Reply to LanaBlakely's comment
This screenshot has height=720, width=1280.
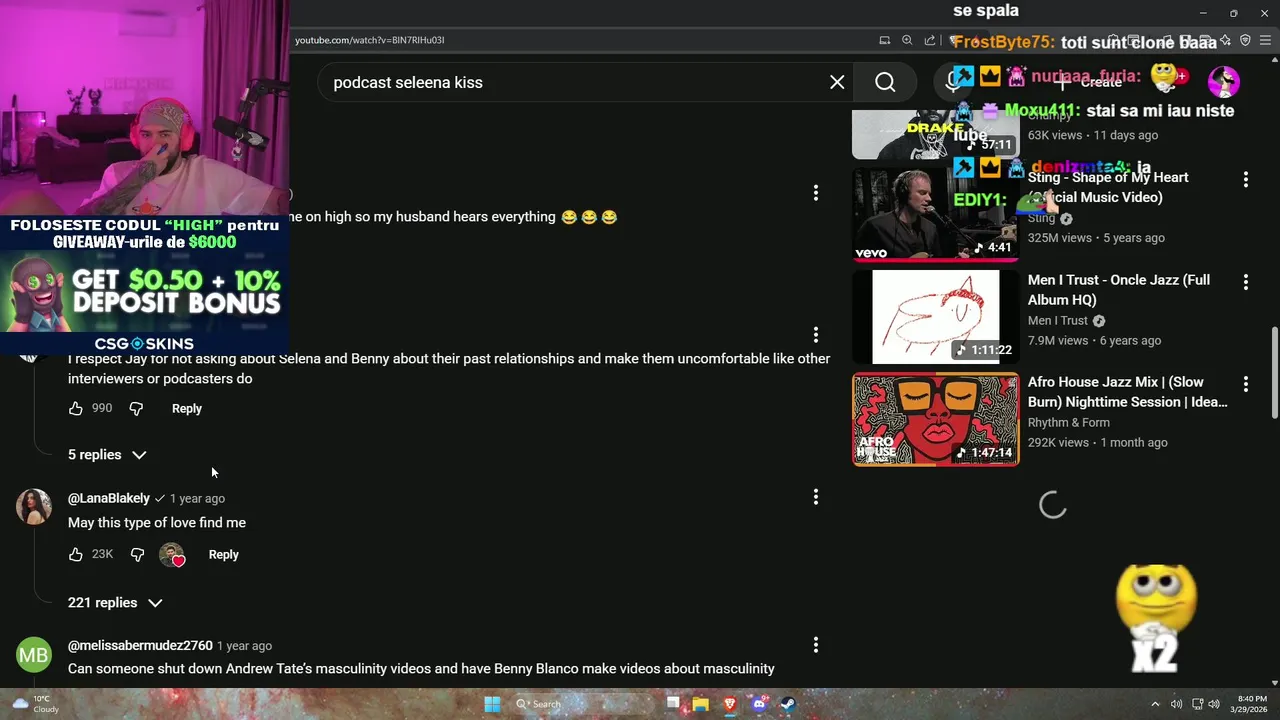tap(223, 554)
